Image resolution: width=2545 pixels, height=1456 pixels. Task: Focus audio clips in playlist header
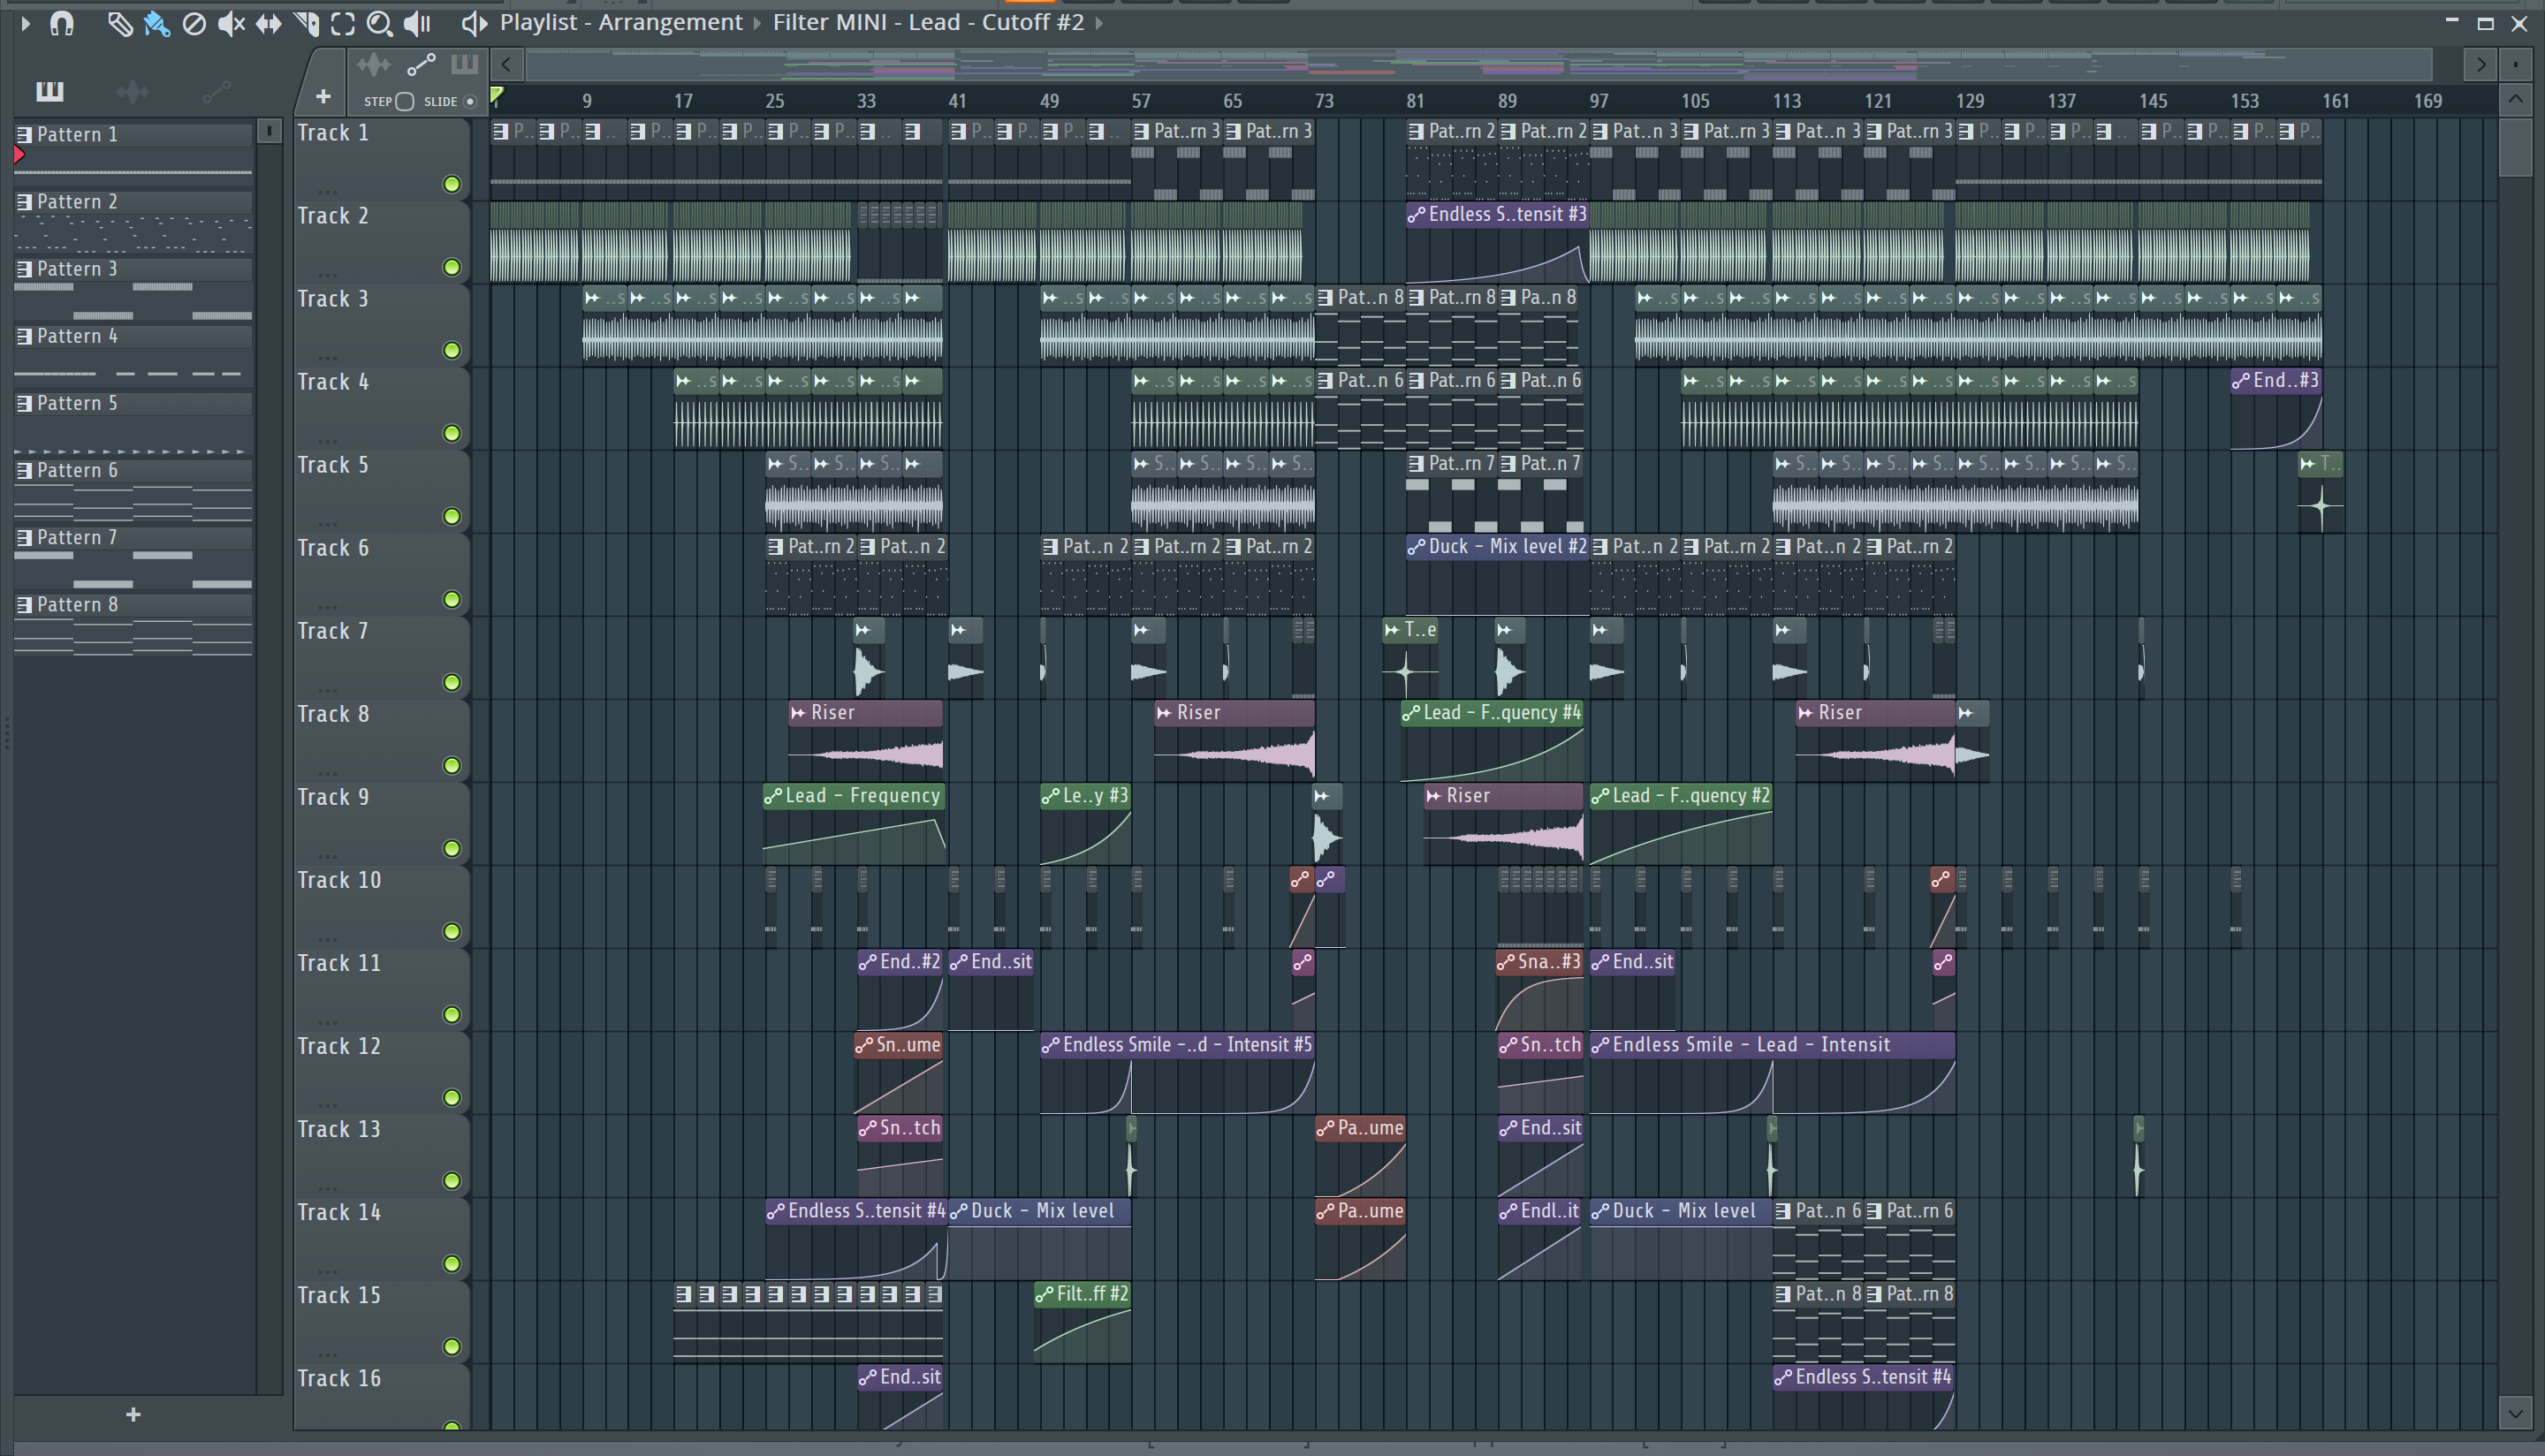click(x=374, y=65)
